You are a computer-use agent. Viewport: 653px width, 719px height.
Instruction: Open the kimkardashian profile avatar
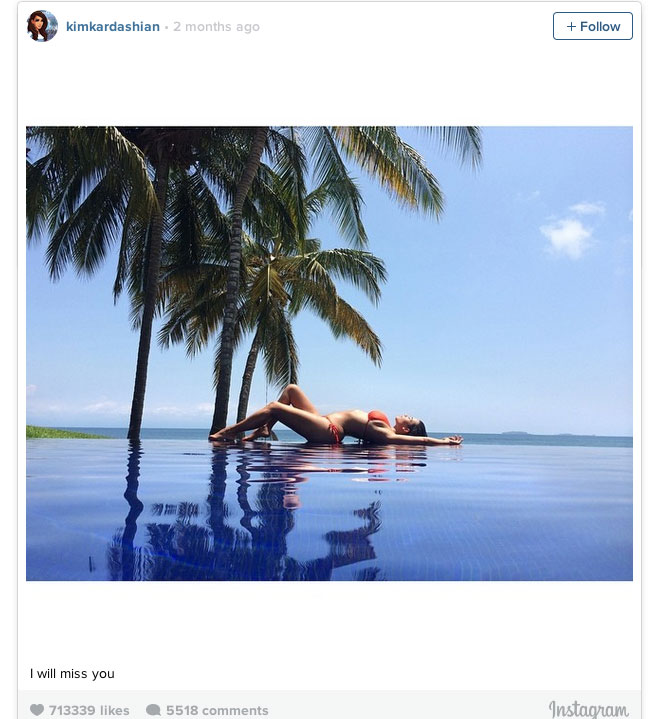42,26
